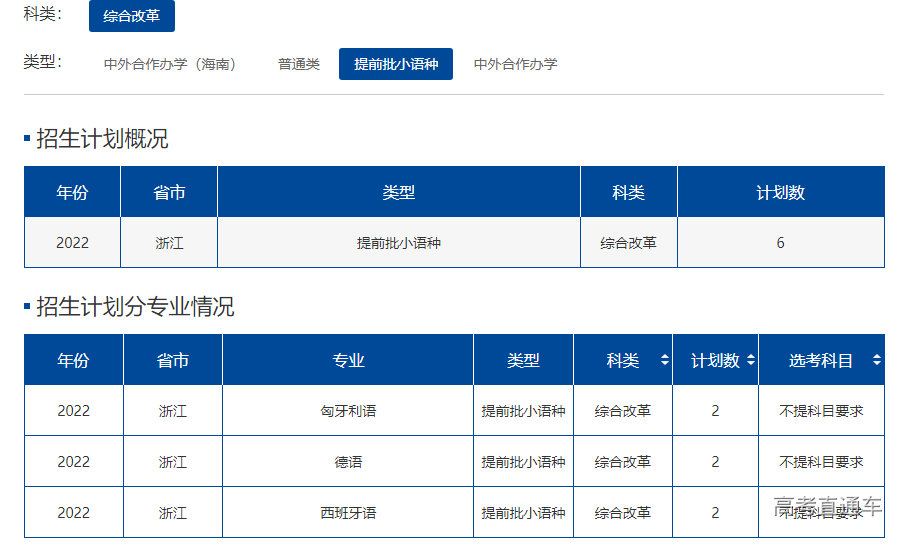Click the 西班牙语 major cell
This screenshot has height=546, width=911.
(x=348, y=513)
